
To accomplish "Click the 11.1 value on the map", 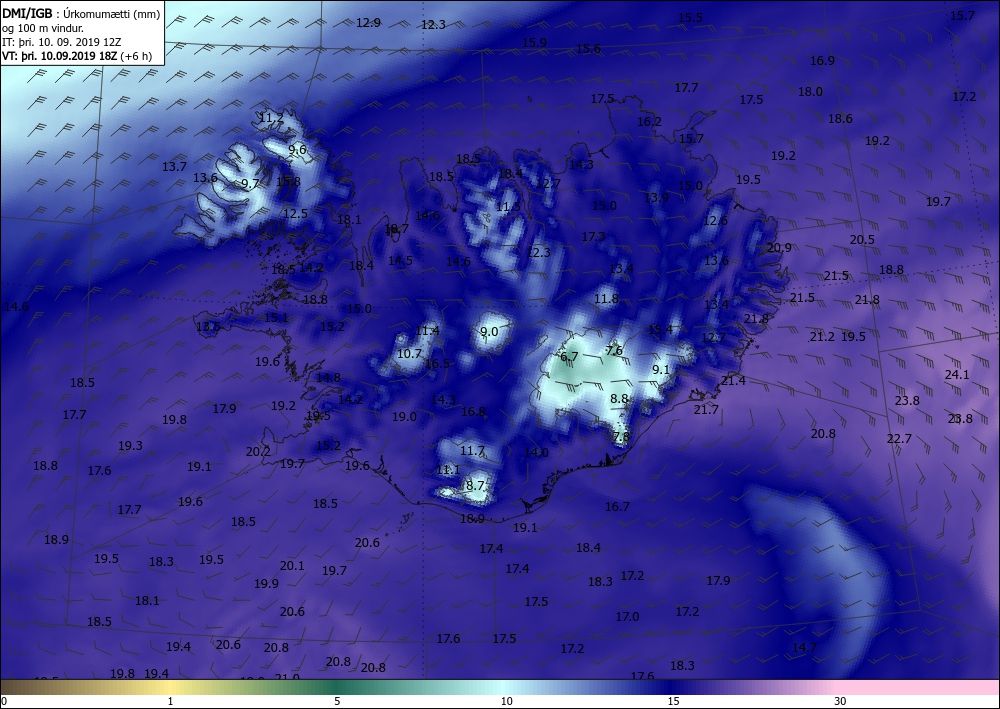I will (x=448, y=470).
